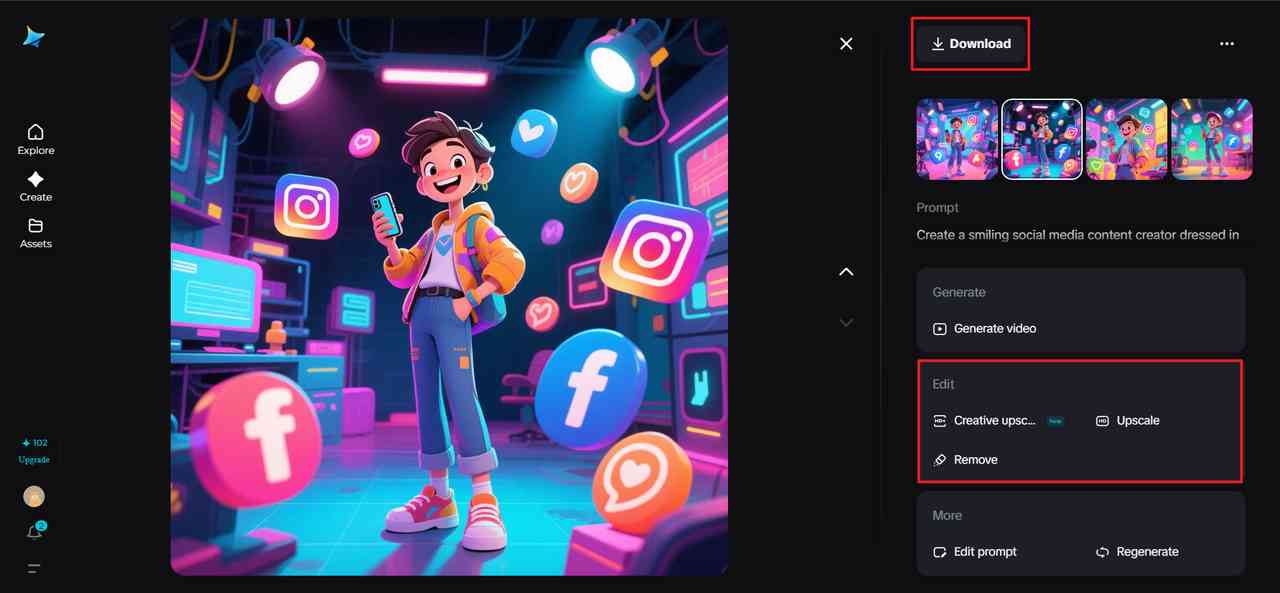This screenshot has width=1280, height=593.
Task: Go to previous image with up chevron
Action: click(x=846, y=272)
